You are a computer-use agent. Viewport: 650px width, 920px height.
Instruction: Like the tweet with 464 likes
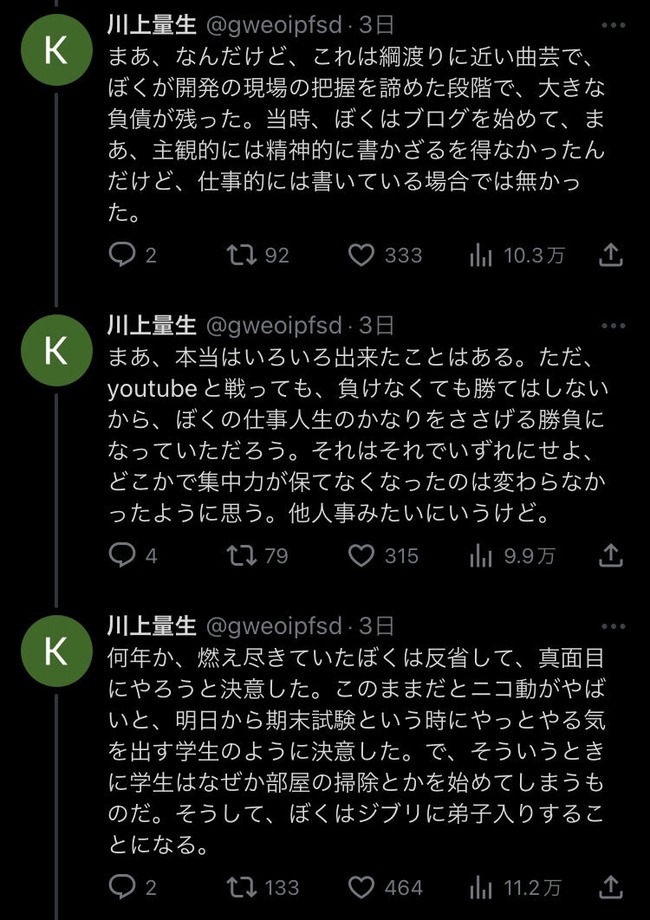click(385, 888)
